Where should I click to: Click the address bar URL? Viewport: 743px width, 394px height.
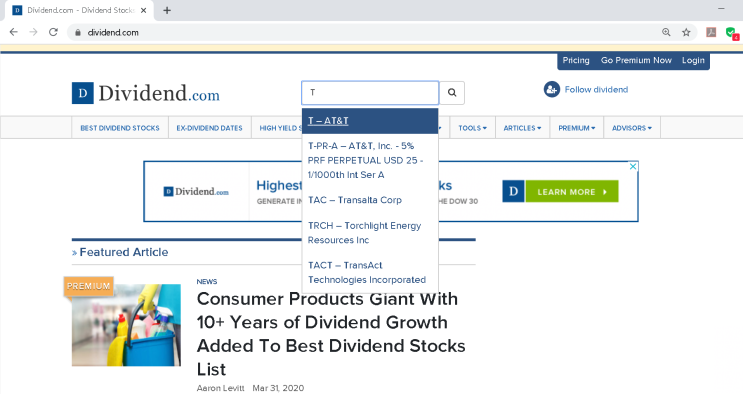[x=113, y=33]
